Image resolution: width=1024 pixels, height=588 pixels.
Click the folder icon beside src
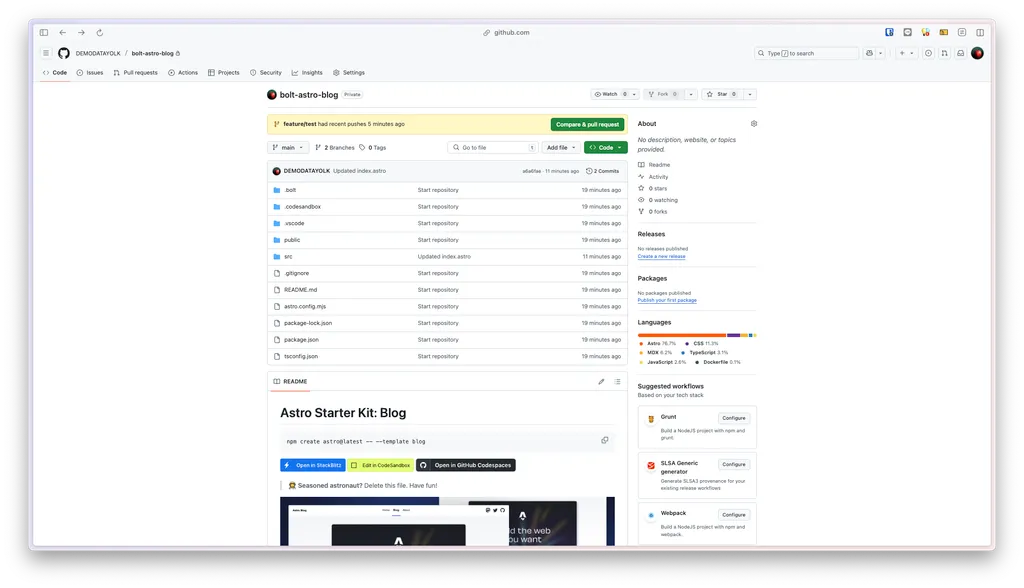pos(277,257)
